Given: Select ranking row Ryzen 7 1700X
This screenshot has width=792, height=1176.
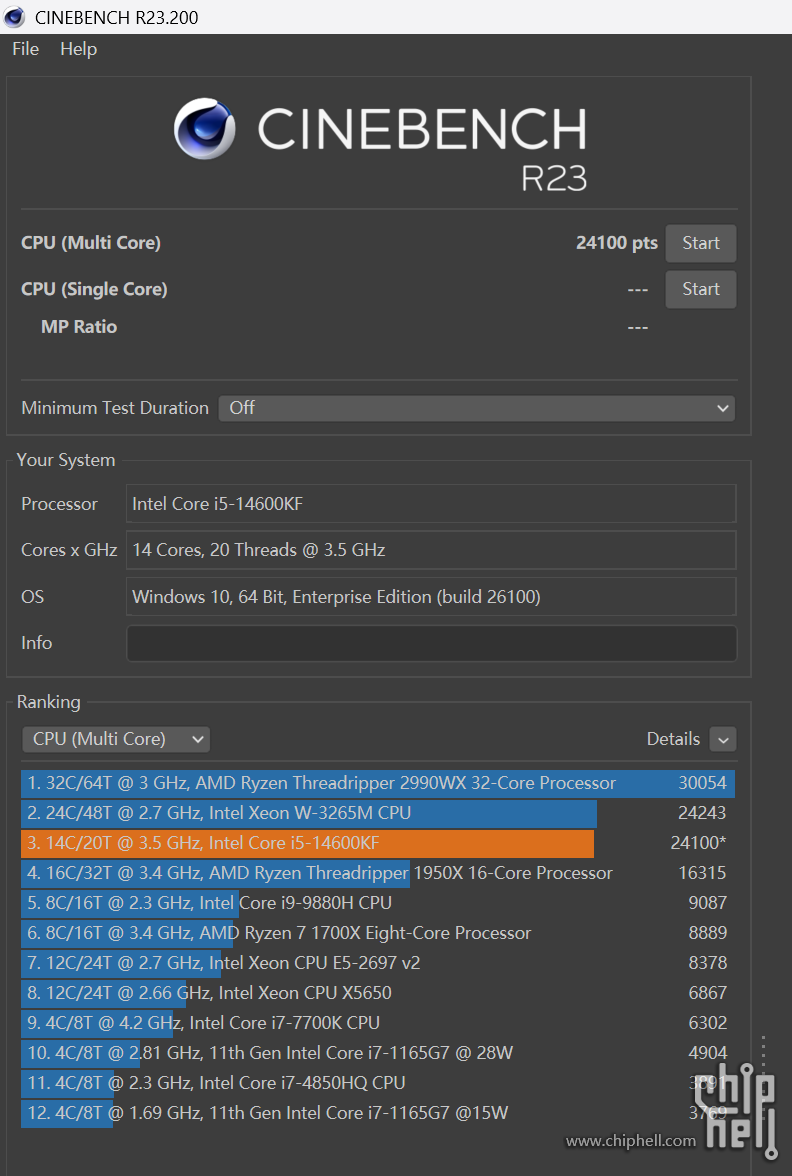Looking at the screenshot, I should pos(378,933).
